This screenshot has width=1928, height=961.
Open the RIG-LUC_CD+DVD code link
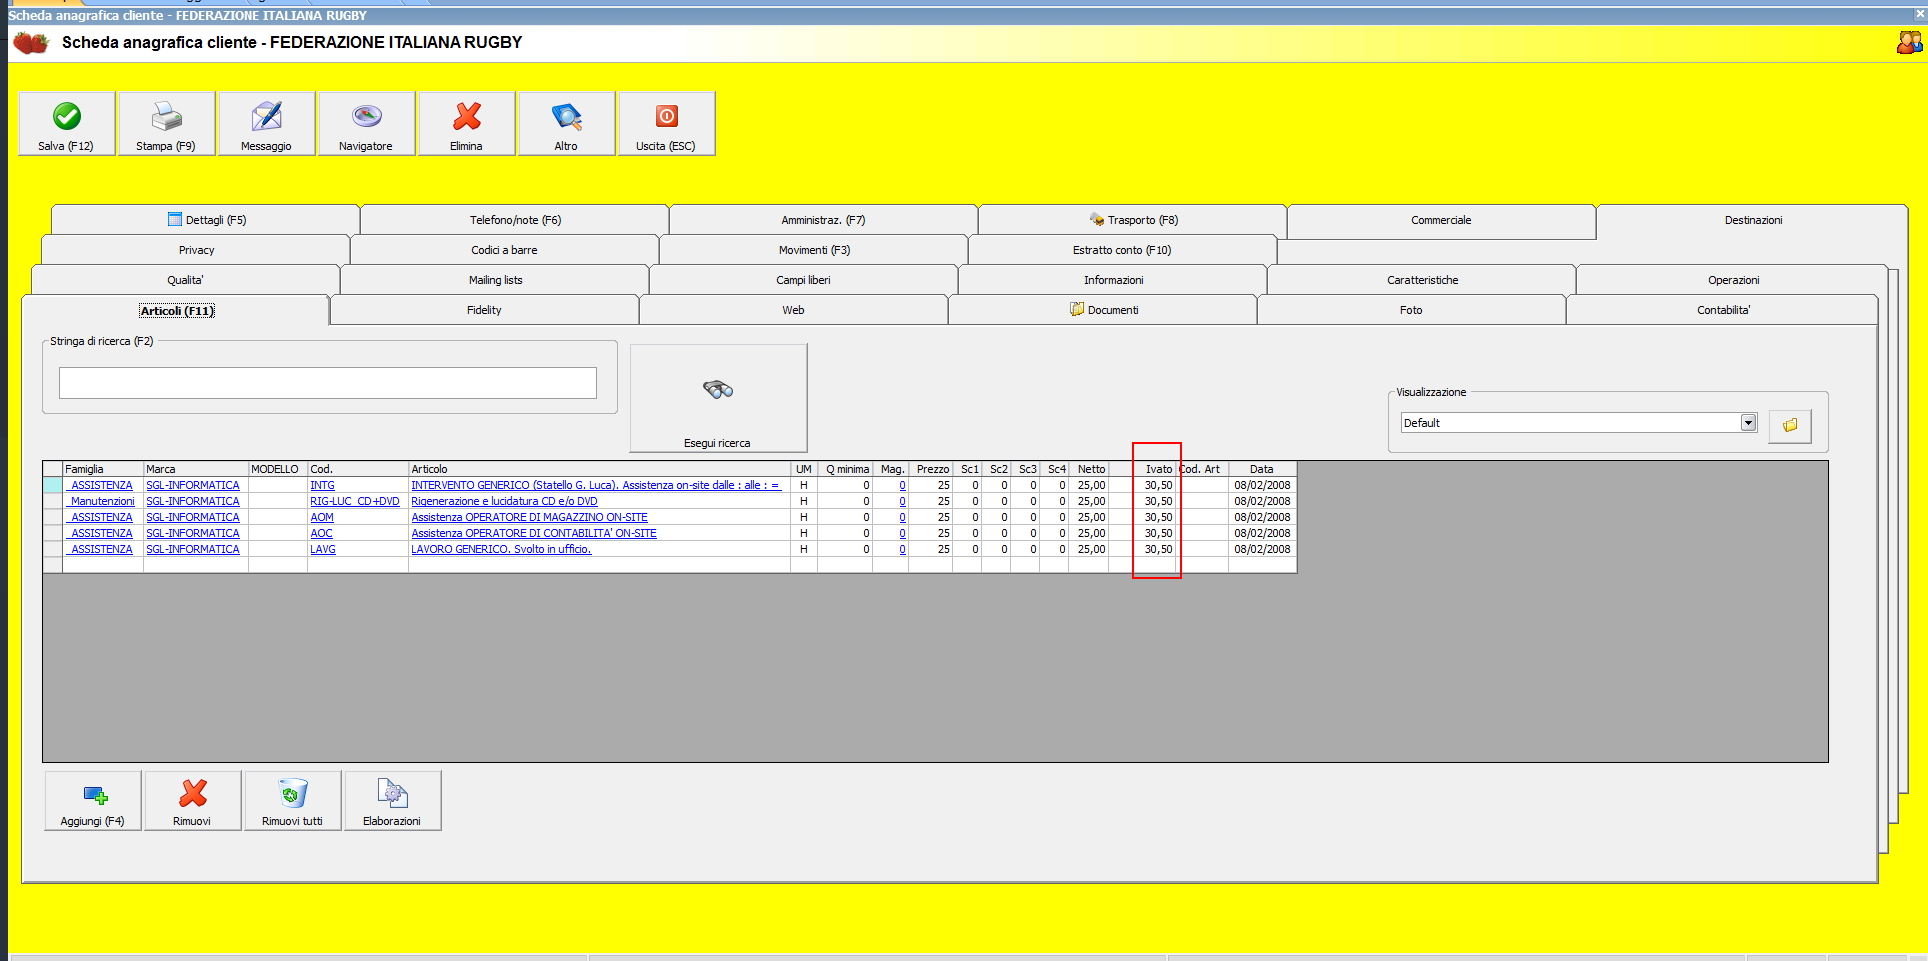click(x=354, y=501)
